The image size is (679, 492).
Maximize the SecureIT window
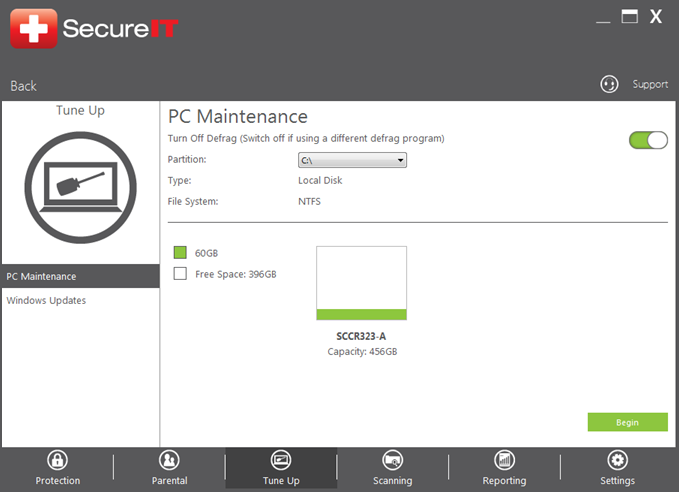point(630,16)
